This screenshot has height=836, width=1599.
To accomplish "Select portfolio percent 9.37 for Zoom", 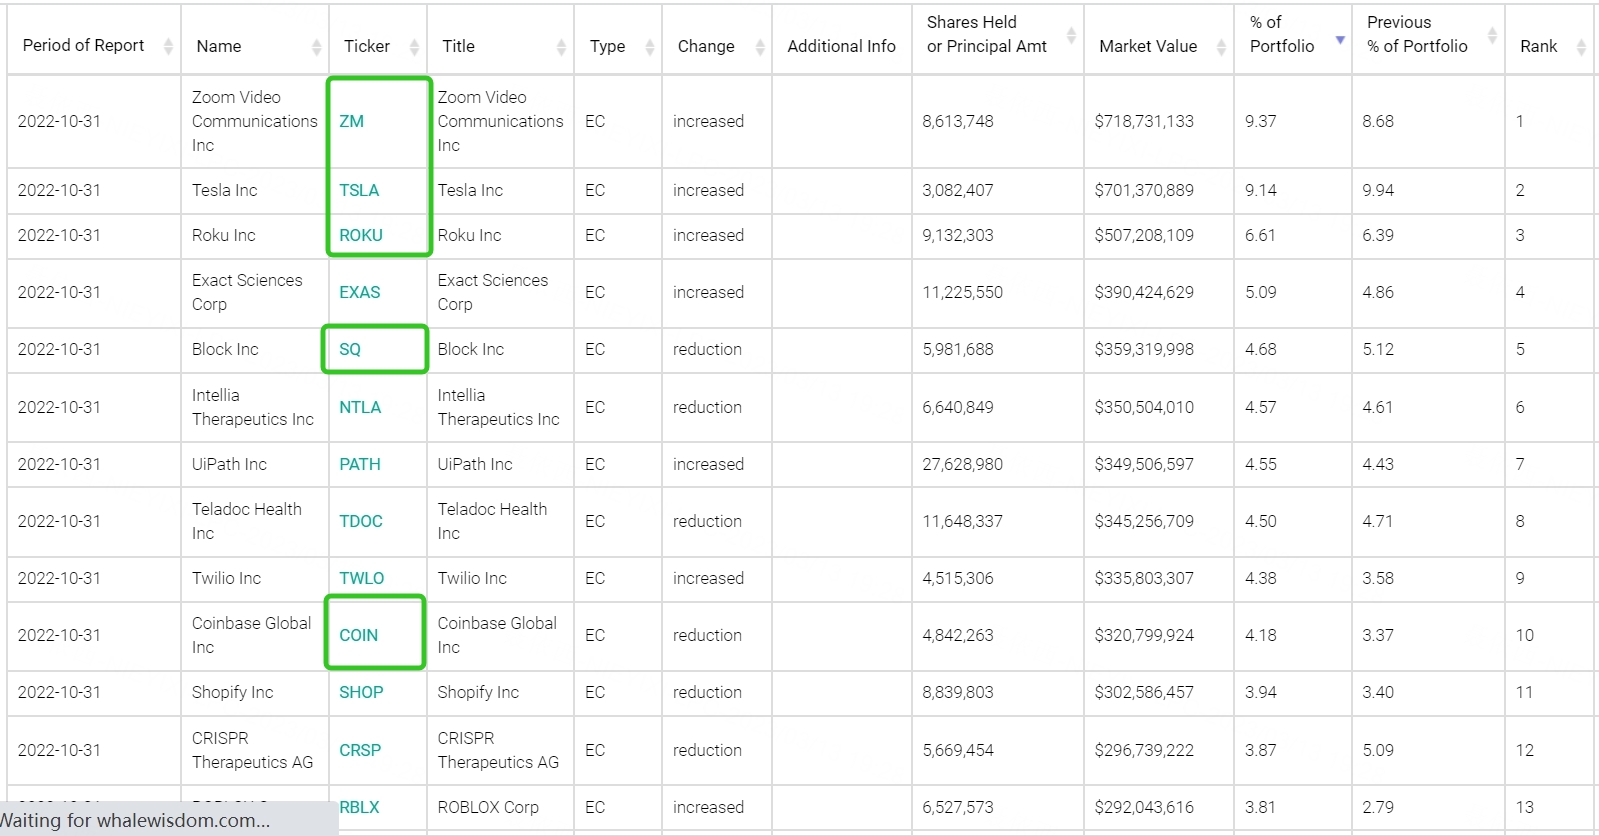I will [1261, 121].
